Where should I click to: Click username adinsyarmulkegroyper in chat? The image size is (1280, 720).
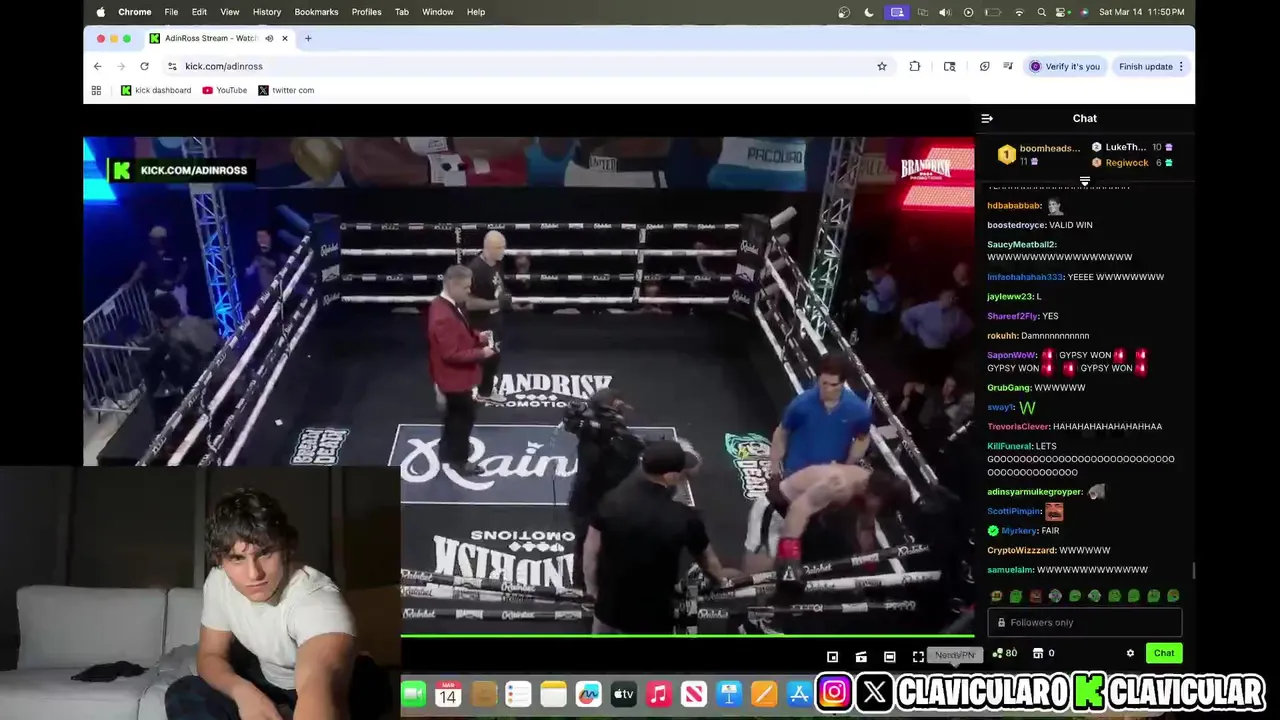click(1034, 492)
